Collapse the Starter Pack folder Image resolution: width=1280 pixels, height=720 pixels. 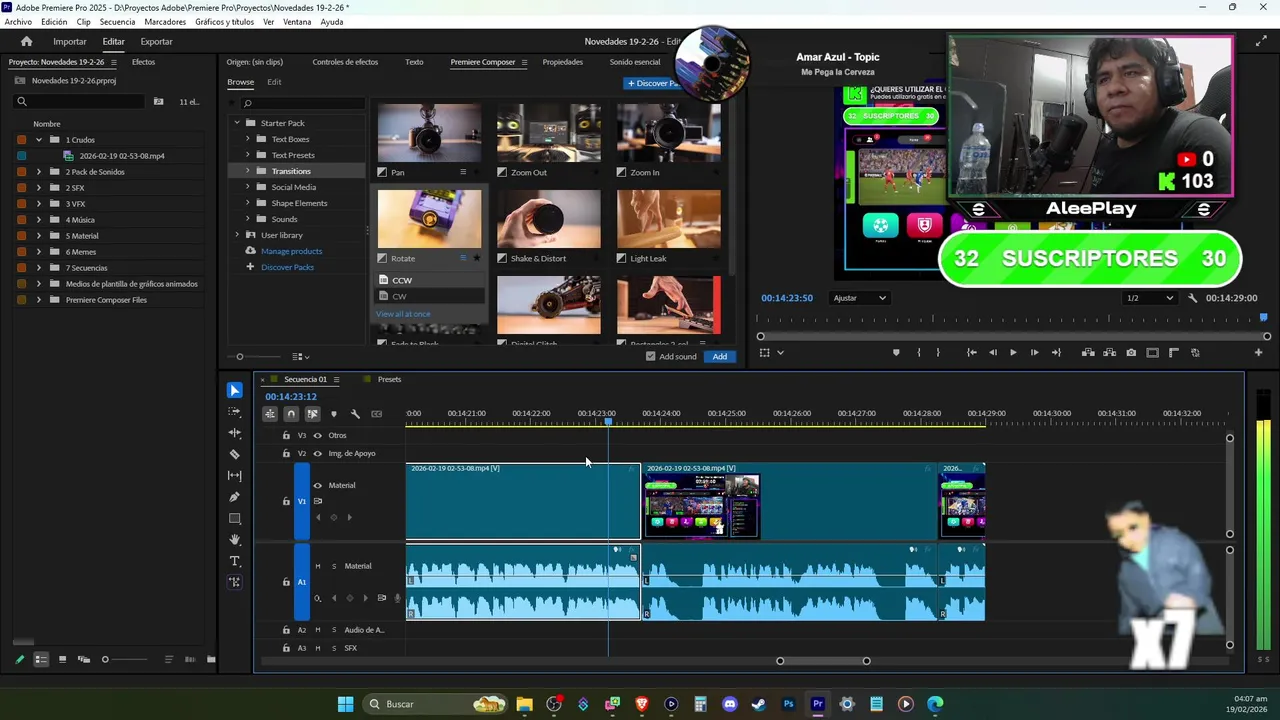(237, 123)
